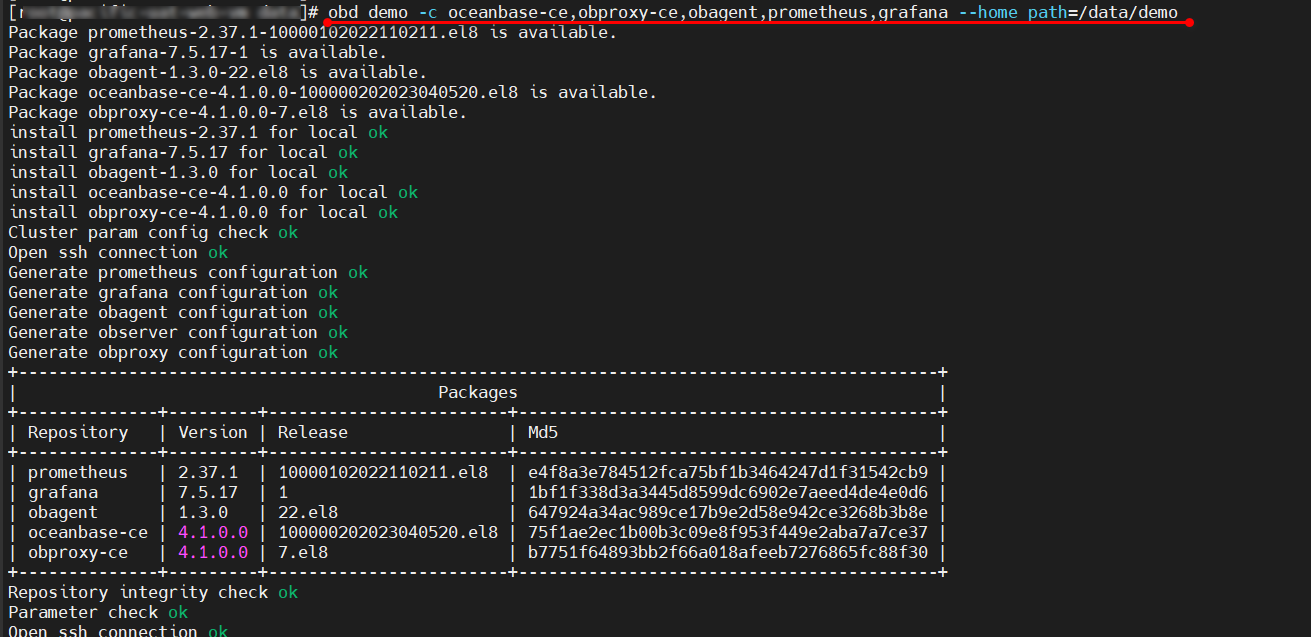
Task: Click "install oceanbase-ce-4.1.0.0 for local" line
Action: coord(212,192)
